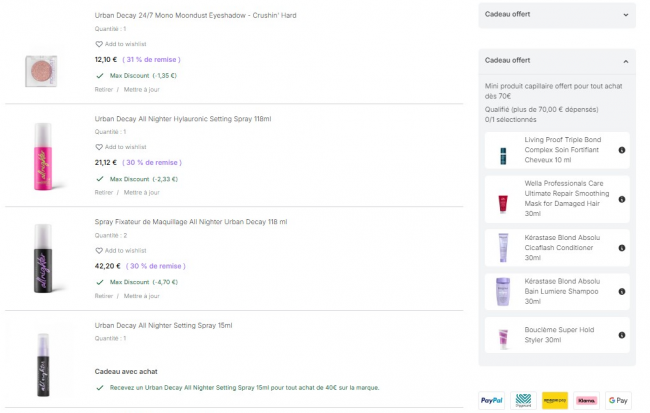
Task: Open the Moondust Eyeshadow product thumbnail
Action: (42, 68)
